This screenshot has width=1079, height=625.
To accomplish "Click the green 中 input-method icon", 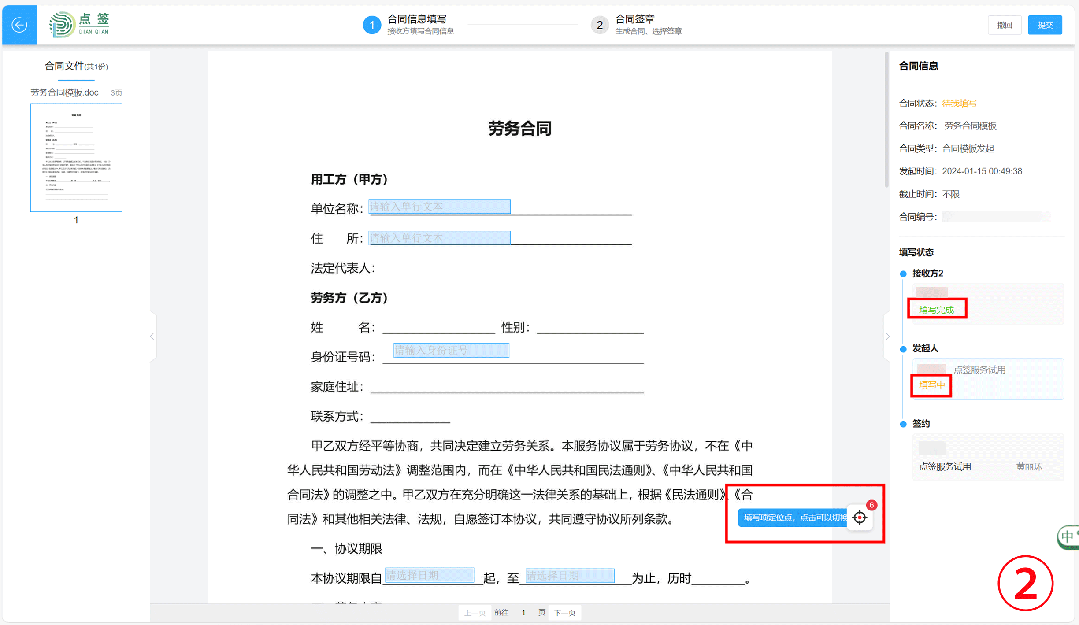I will point(1068,536).
